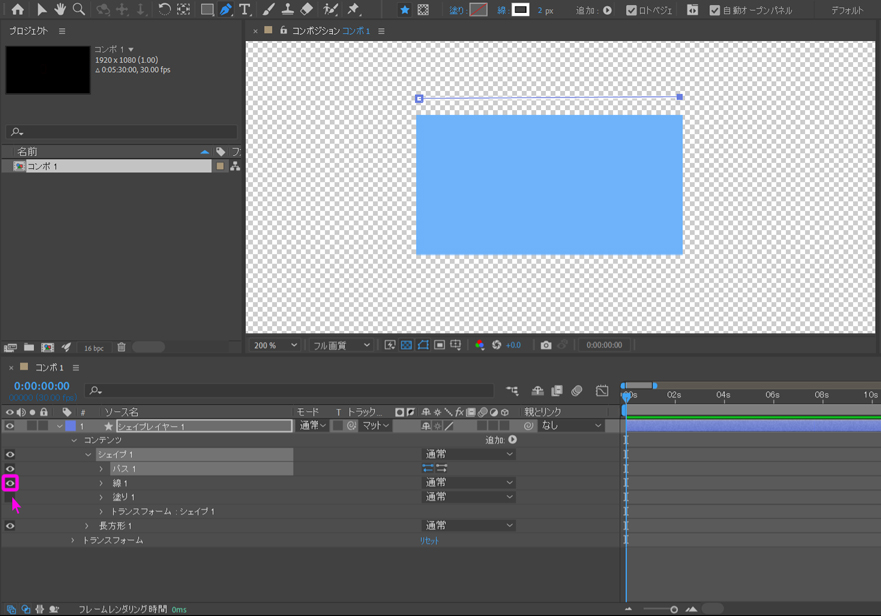Choose the Hand tool
This screenshot has width=881, height=616.
click(x=60, y=10)
